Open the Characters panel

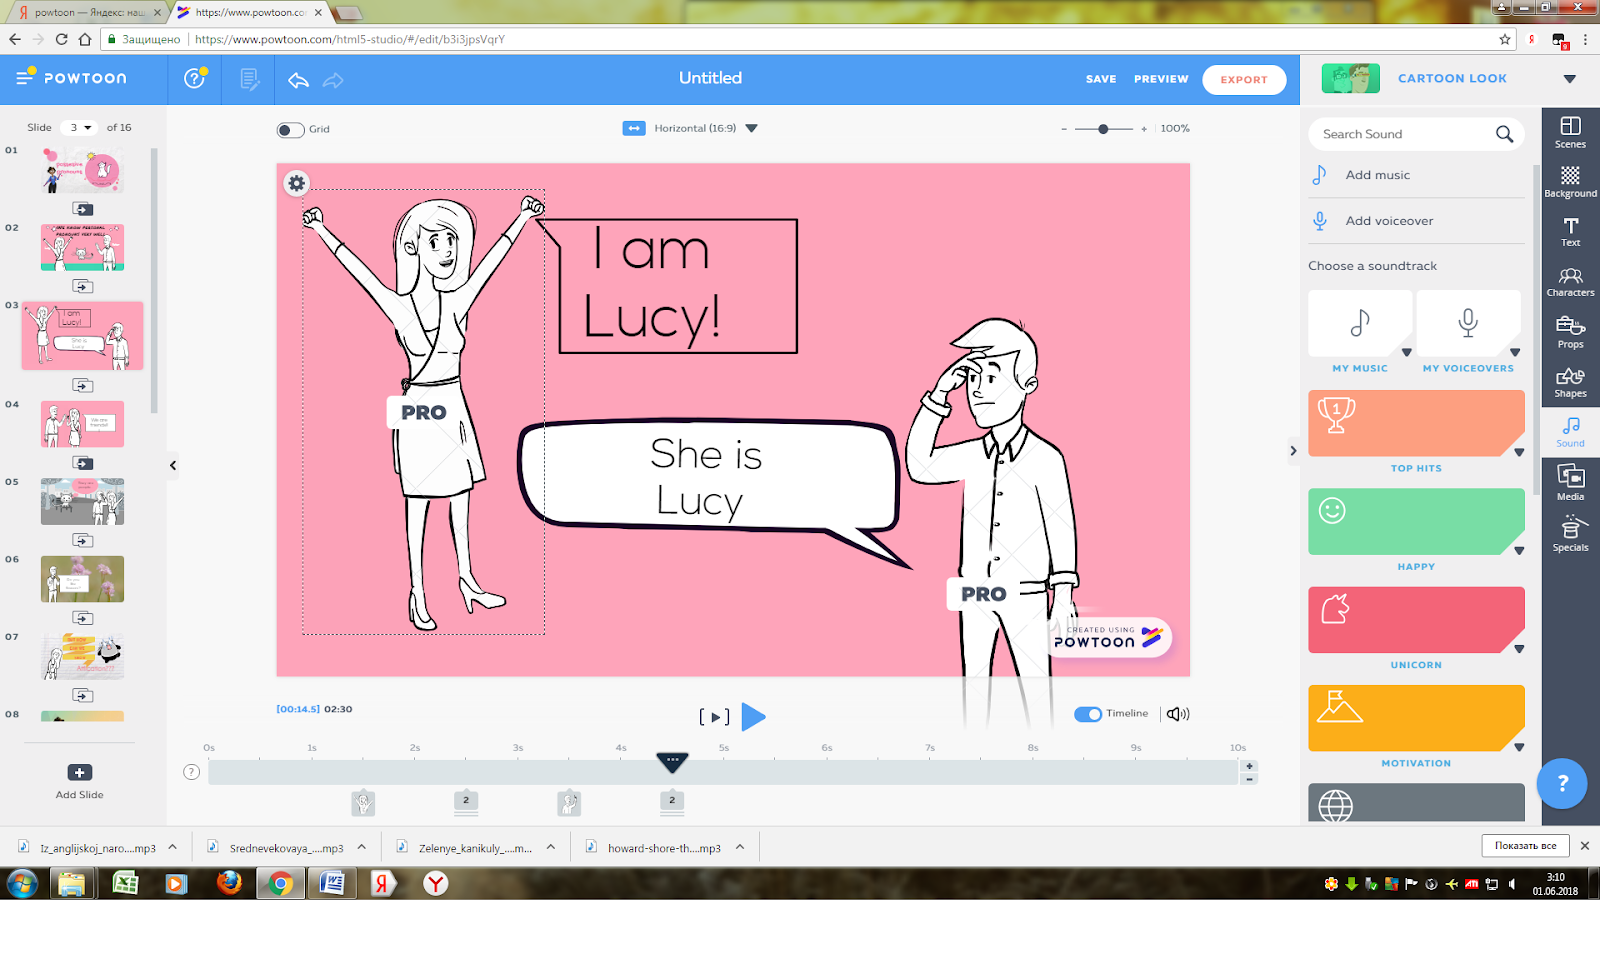tap(1570, 281)
